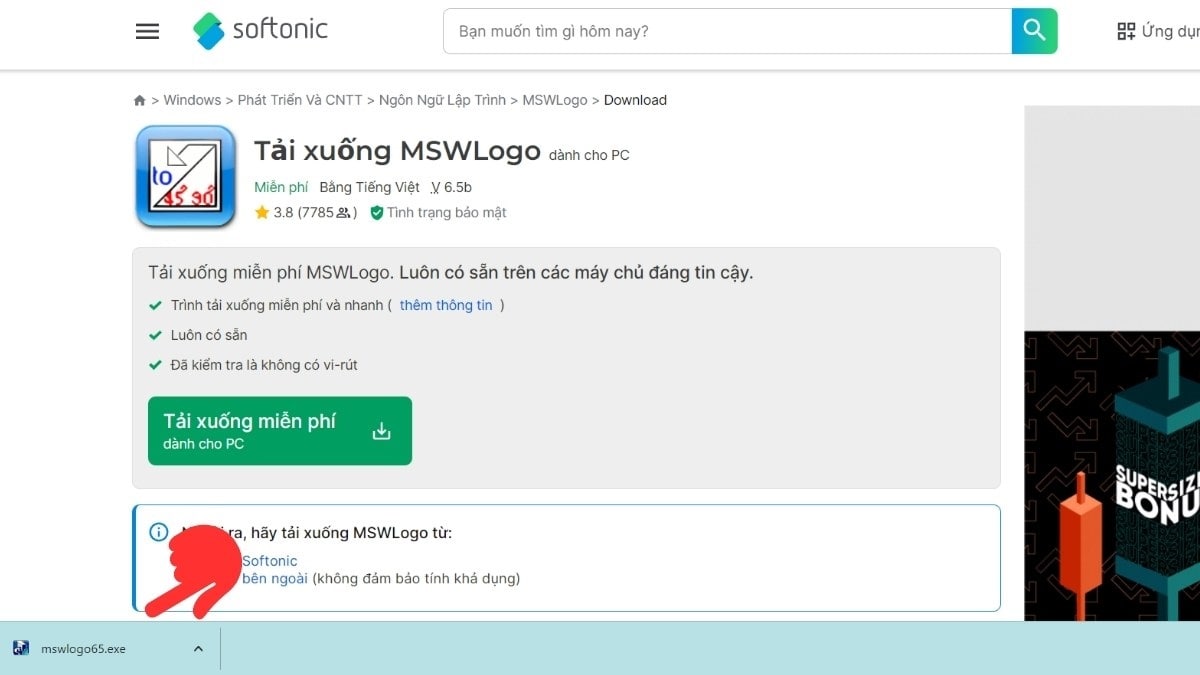Click the home icon in the breadcrumb
The image size is (1200, 675).
[x=139, y=100]
